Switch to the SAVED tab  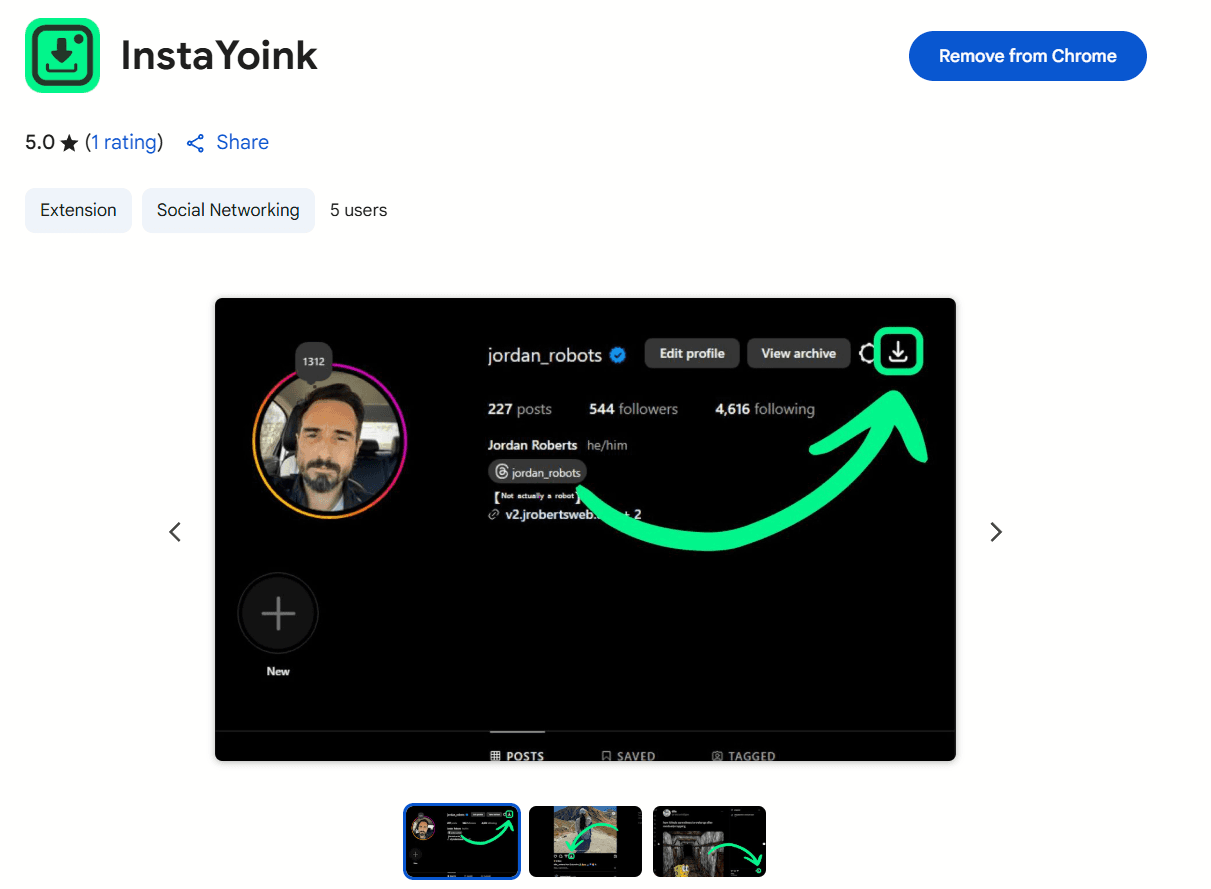pos(628,756)
